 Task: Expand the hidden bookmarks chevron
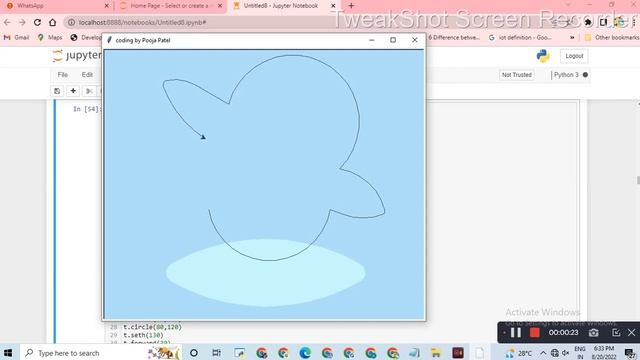click(572, 37)
